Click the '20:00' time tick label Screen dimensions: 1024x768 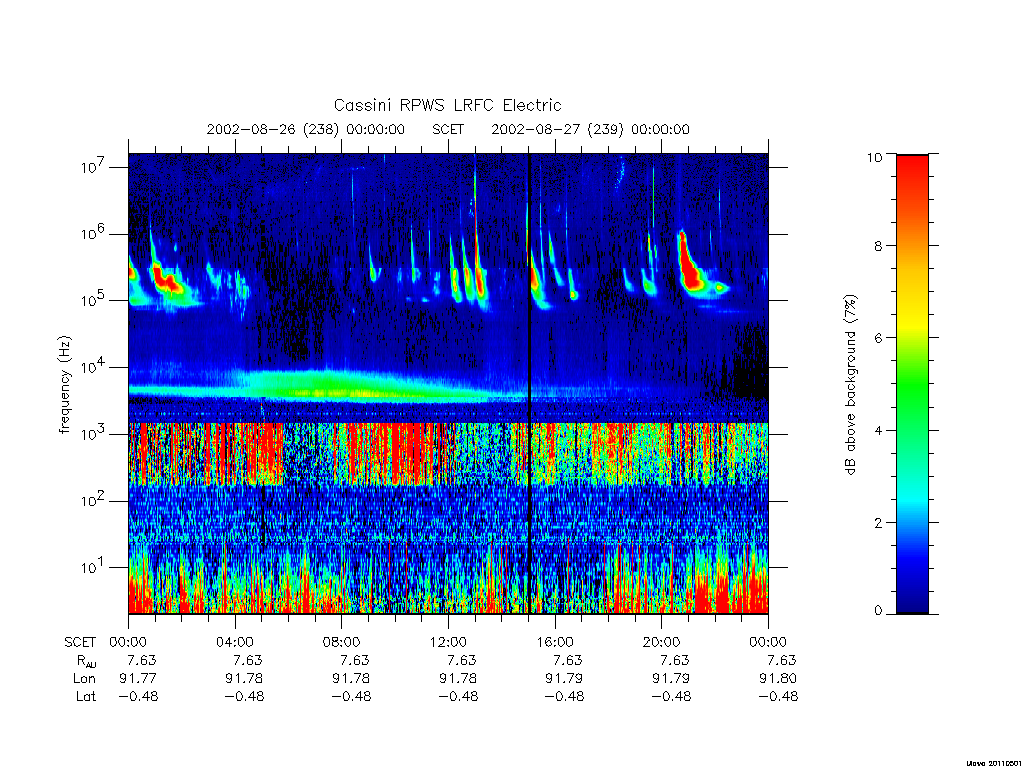coord(662,642)
